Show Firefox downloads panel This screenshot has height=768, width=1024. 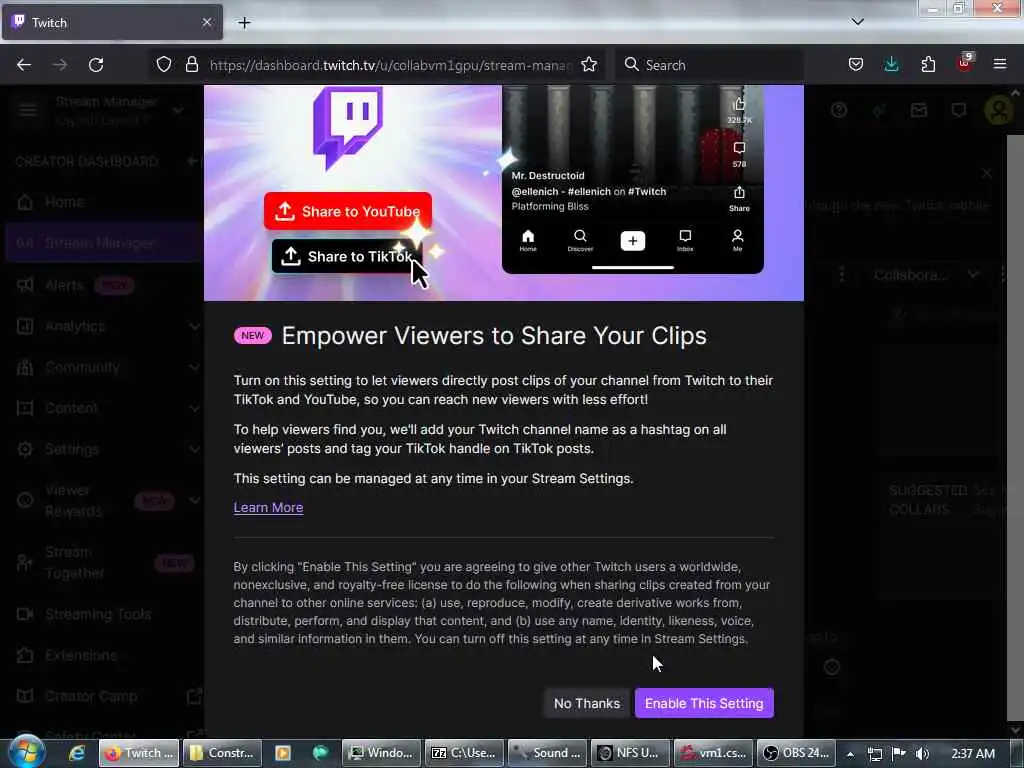click(x=891, y=65)
